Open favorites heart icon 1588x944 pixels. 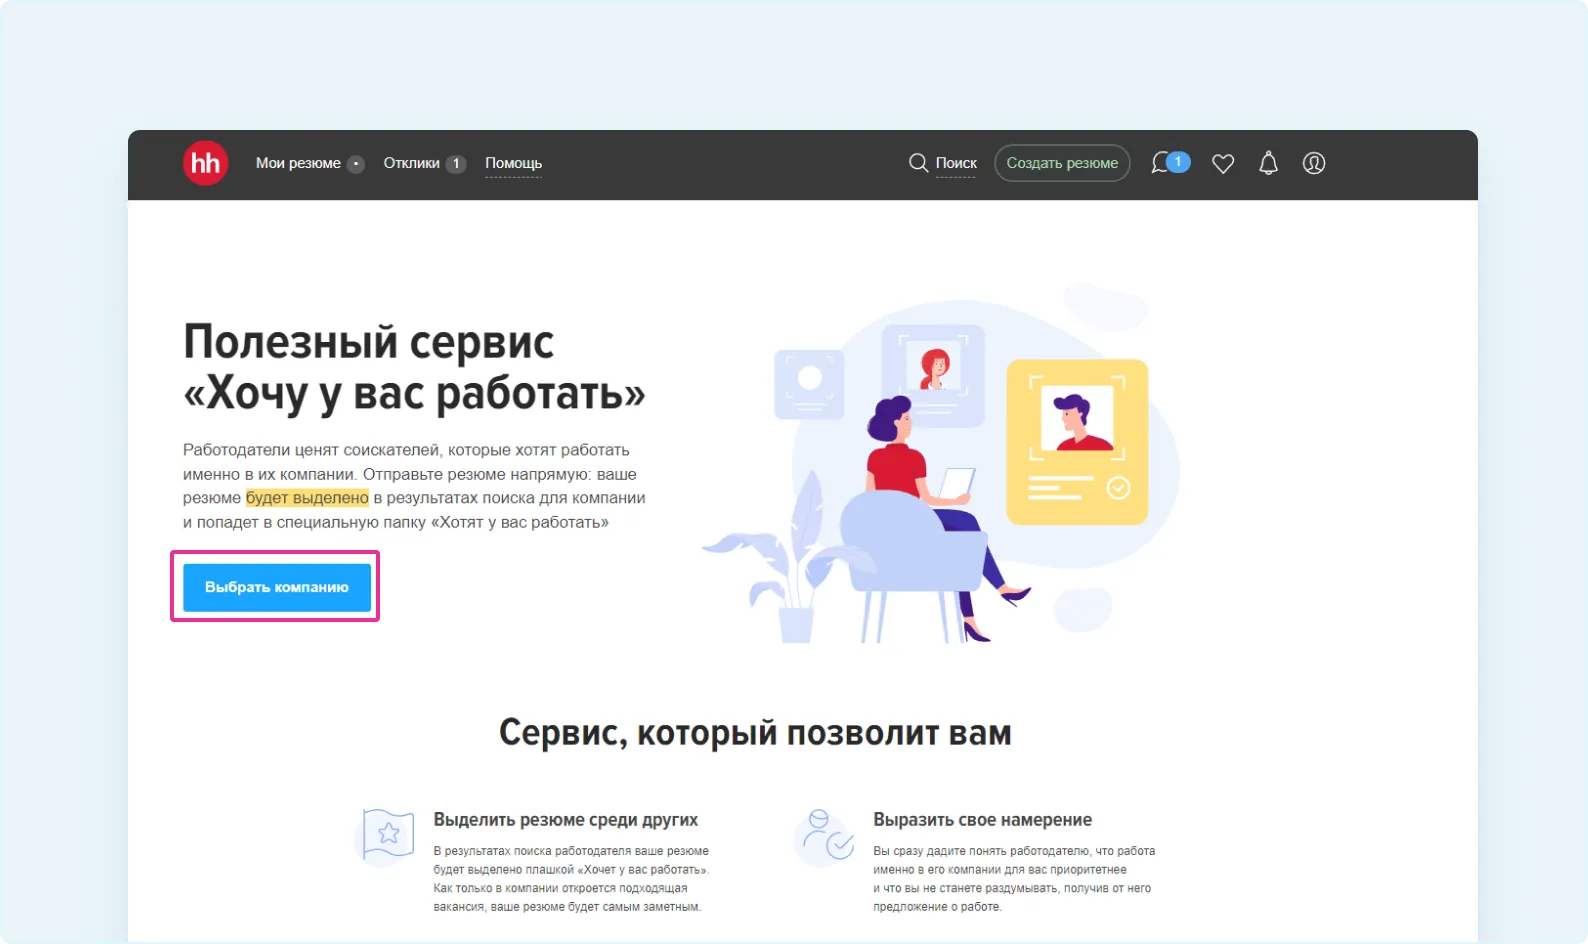[1223, 164]
